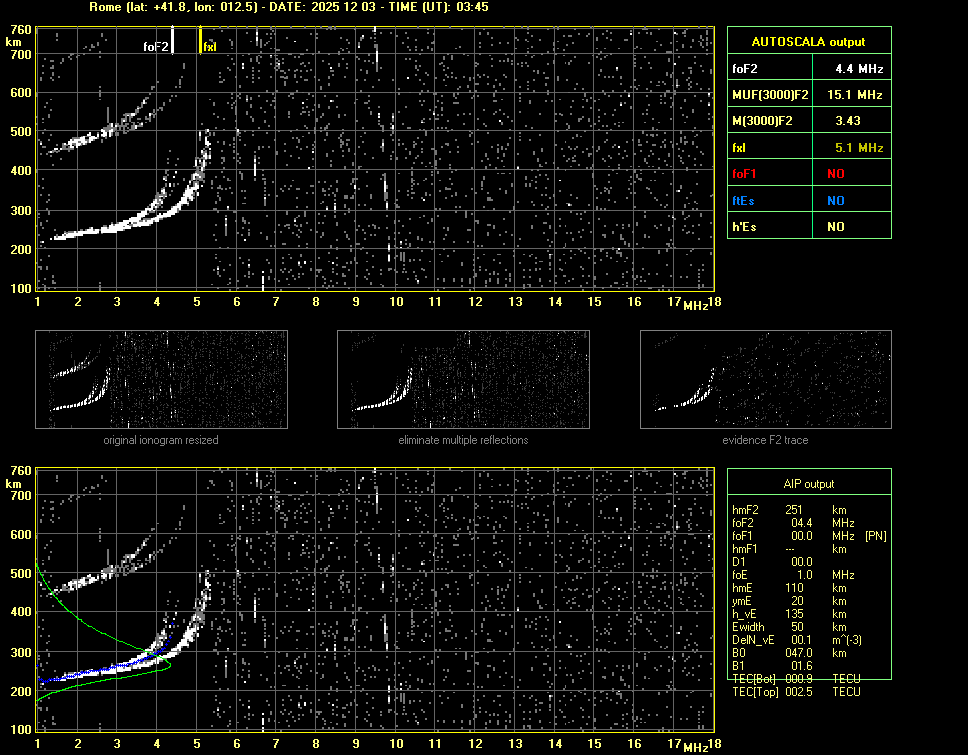
Task: Click the blue ftEs label in AUTOSCALA table
Action: coord(744,200)
